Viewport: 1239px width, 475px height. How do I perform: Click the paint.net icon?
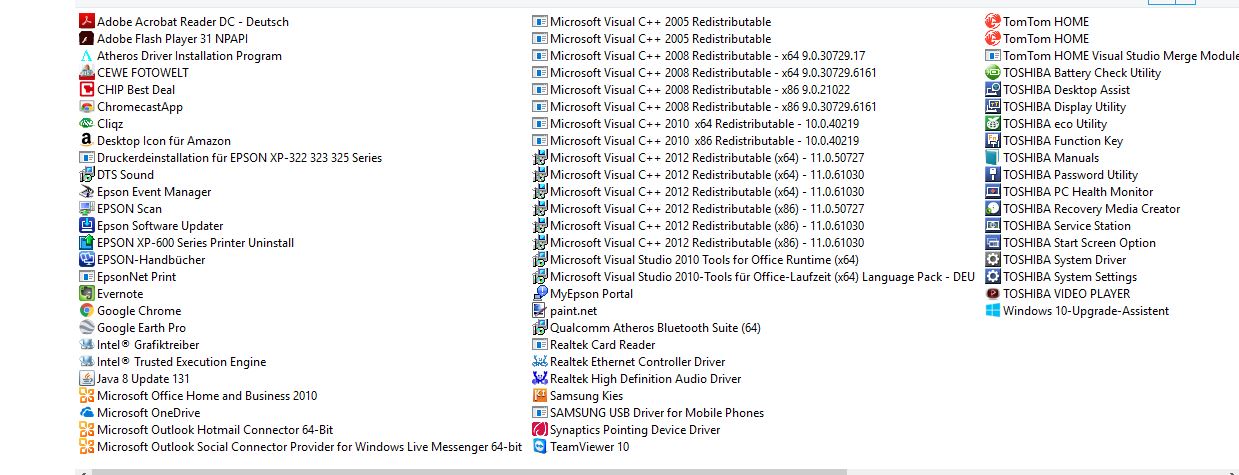coord(540,310)
